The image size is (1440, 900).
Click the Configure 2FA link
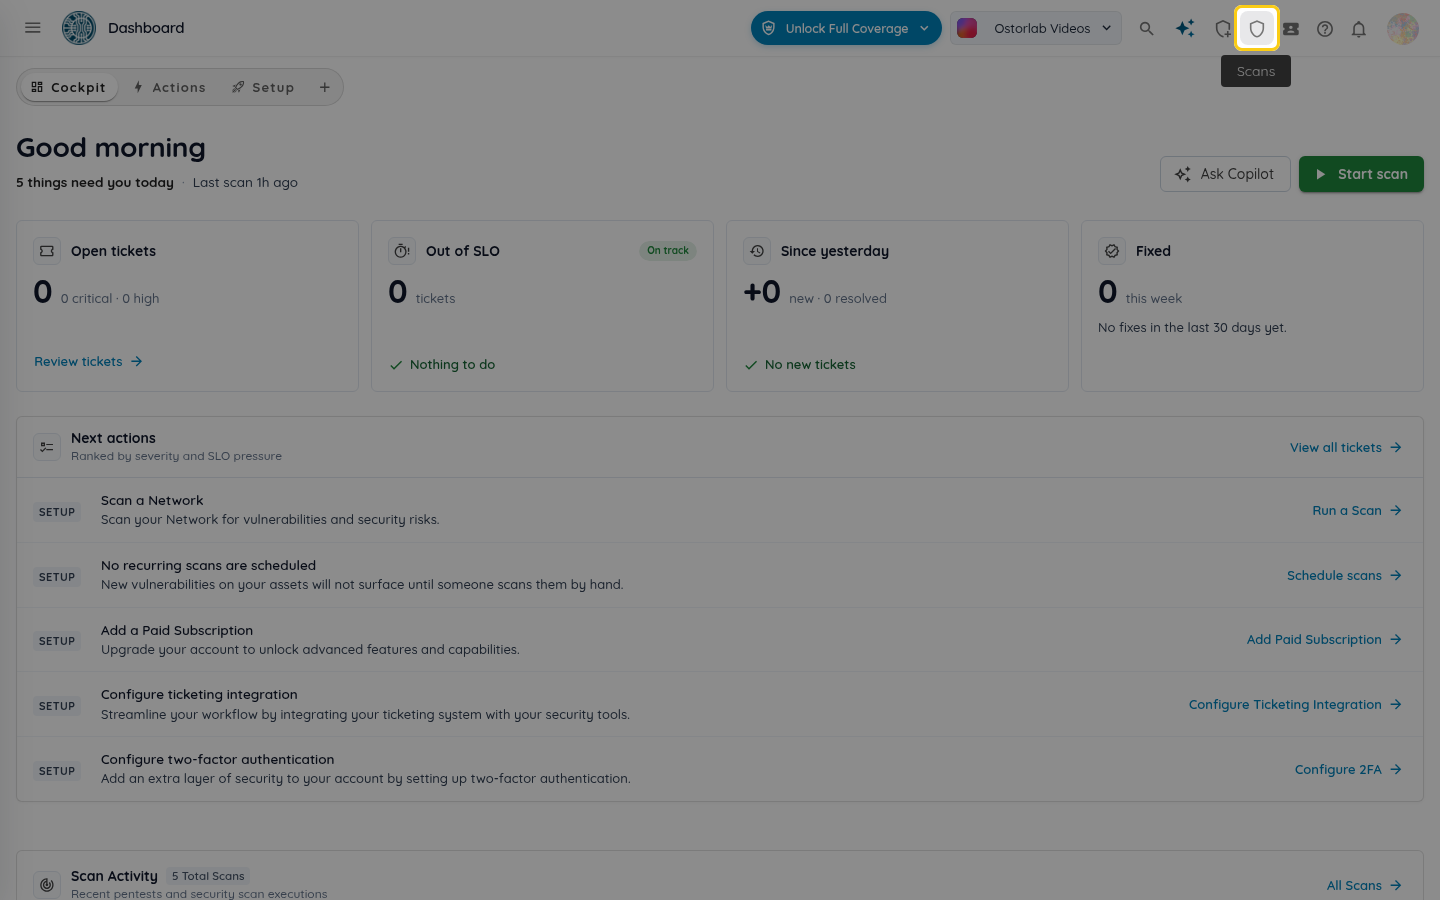coord(1349,770)
